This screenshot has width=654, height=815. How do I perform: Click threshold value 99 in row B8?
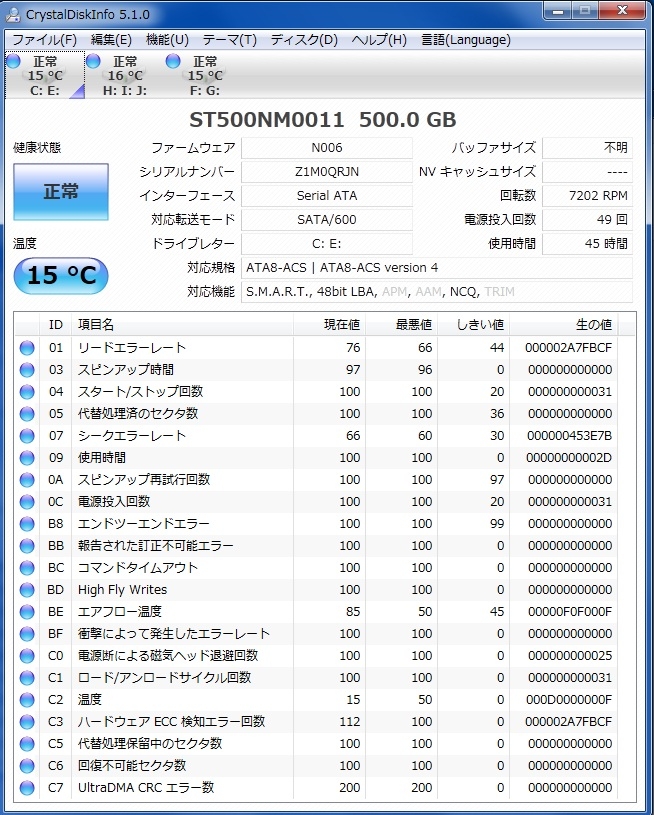pos(497,524)
